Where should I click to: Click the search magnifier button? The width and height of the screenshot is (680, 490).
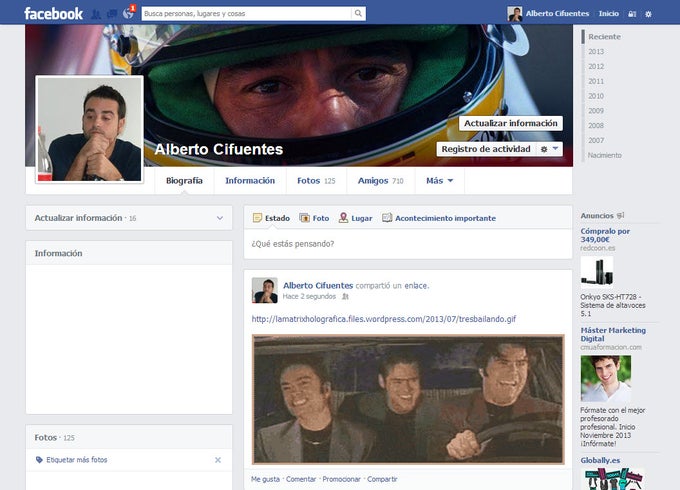(358, 13)
